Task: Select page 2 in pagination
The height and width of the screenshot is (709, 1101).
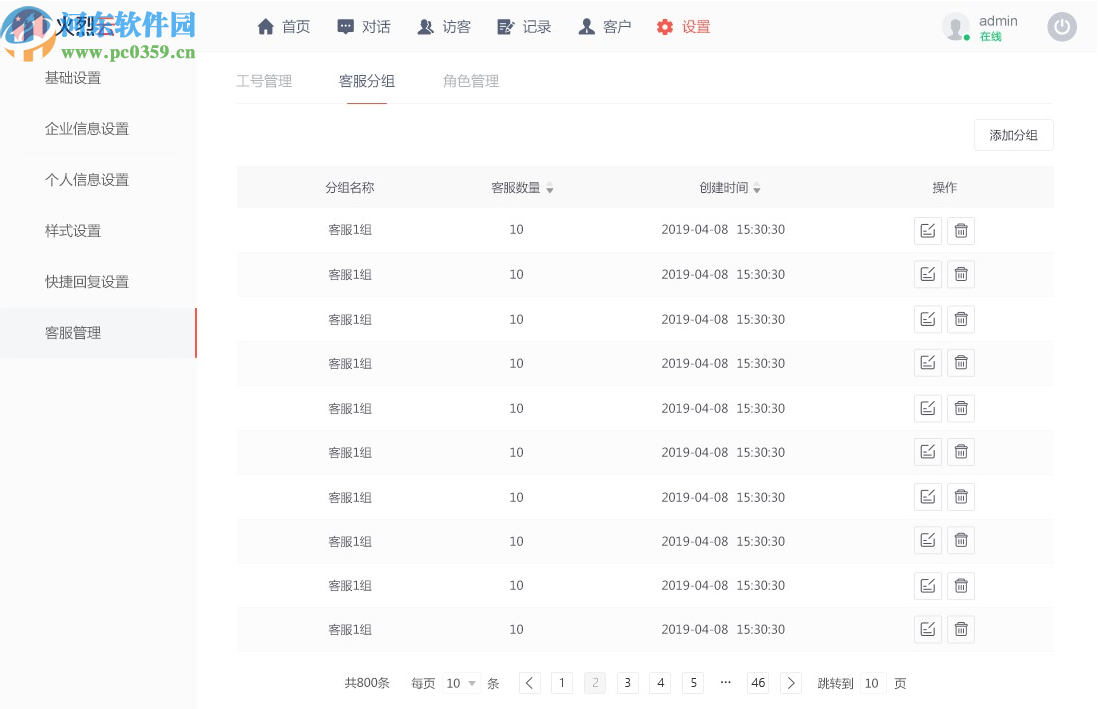Action: (x=595, y=683)
